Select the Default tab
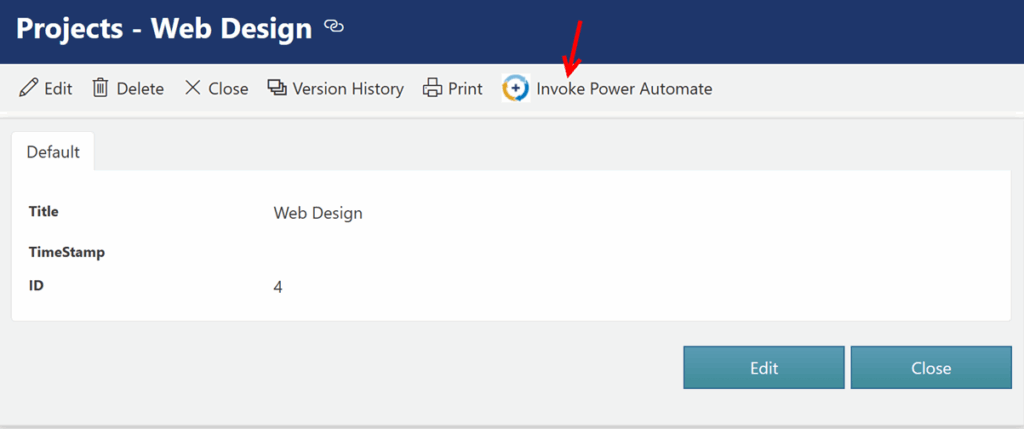1024x429 pixels. [x=53, y=152]
